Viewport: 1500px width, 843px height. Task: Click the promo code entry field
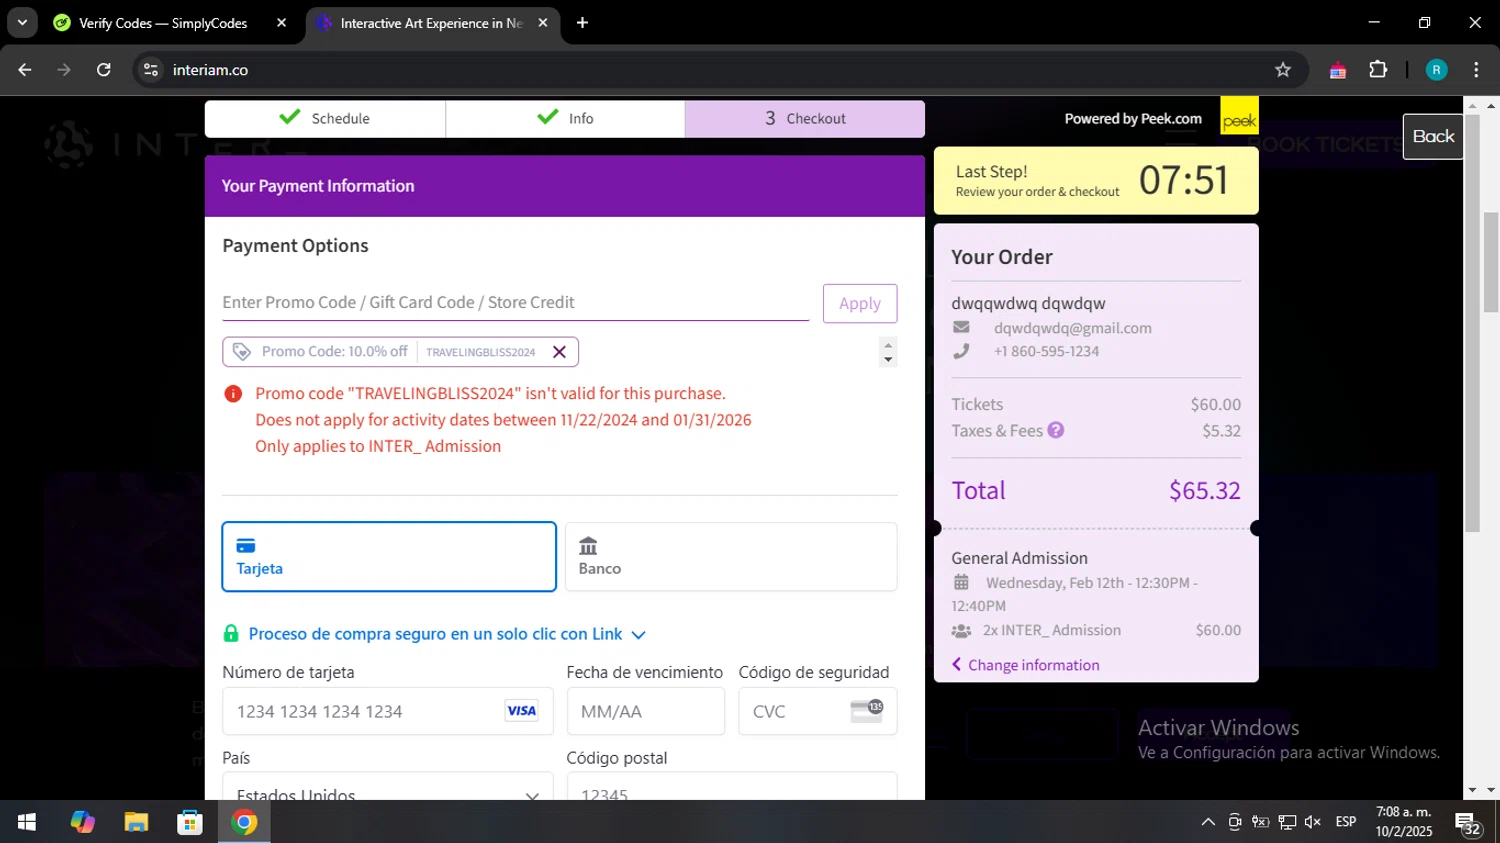point(515,302)
